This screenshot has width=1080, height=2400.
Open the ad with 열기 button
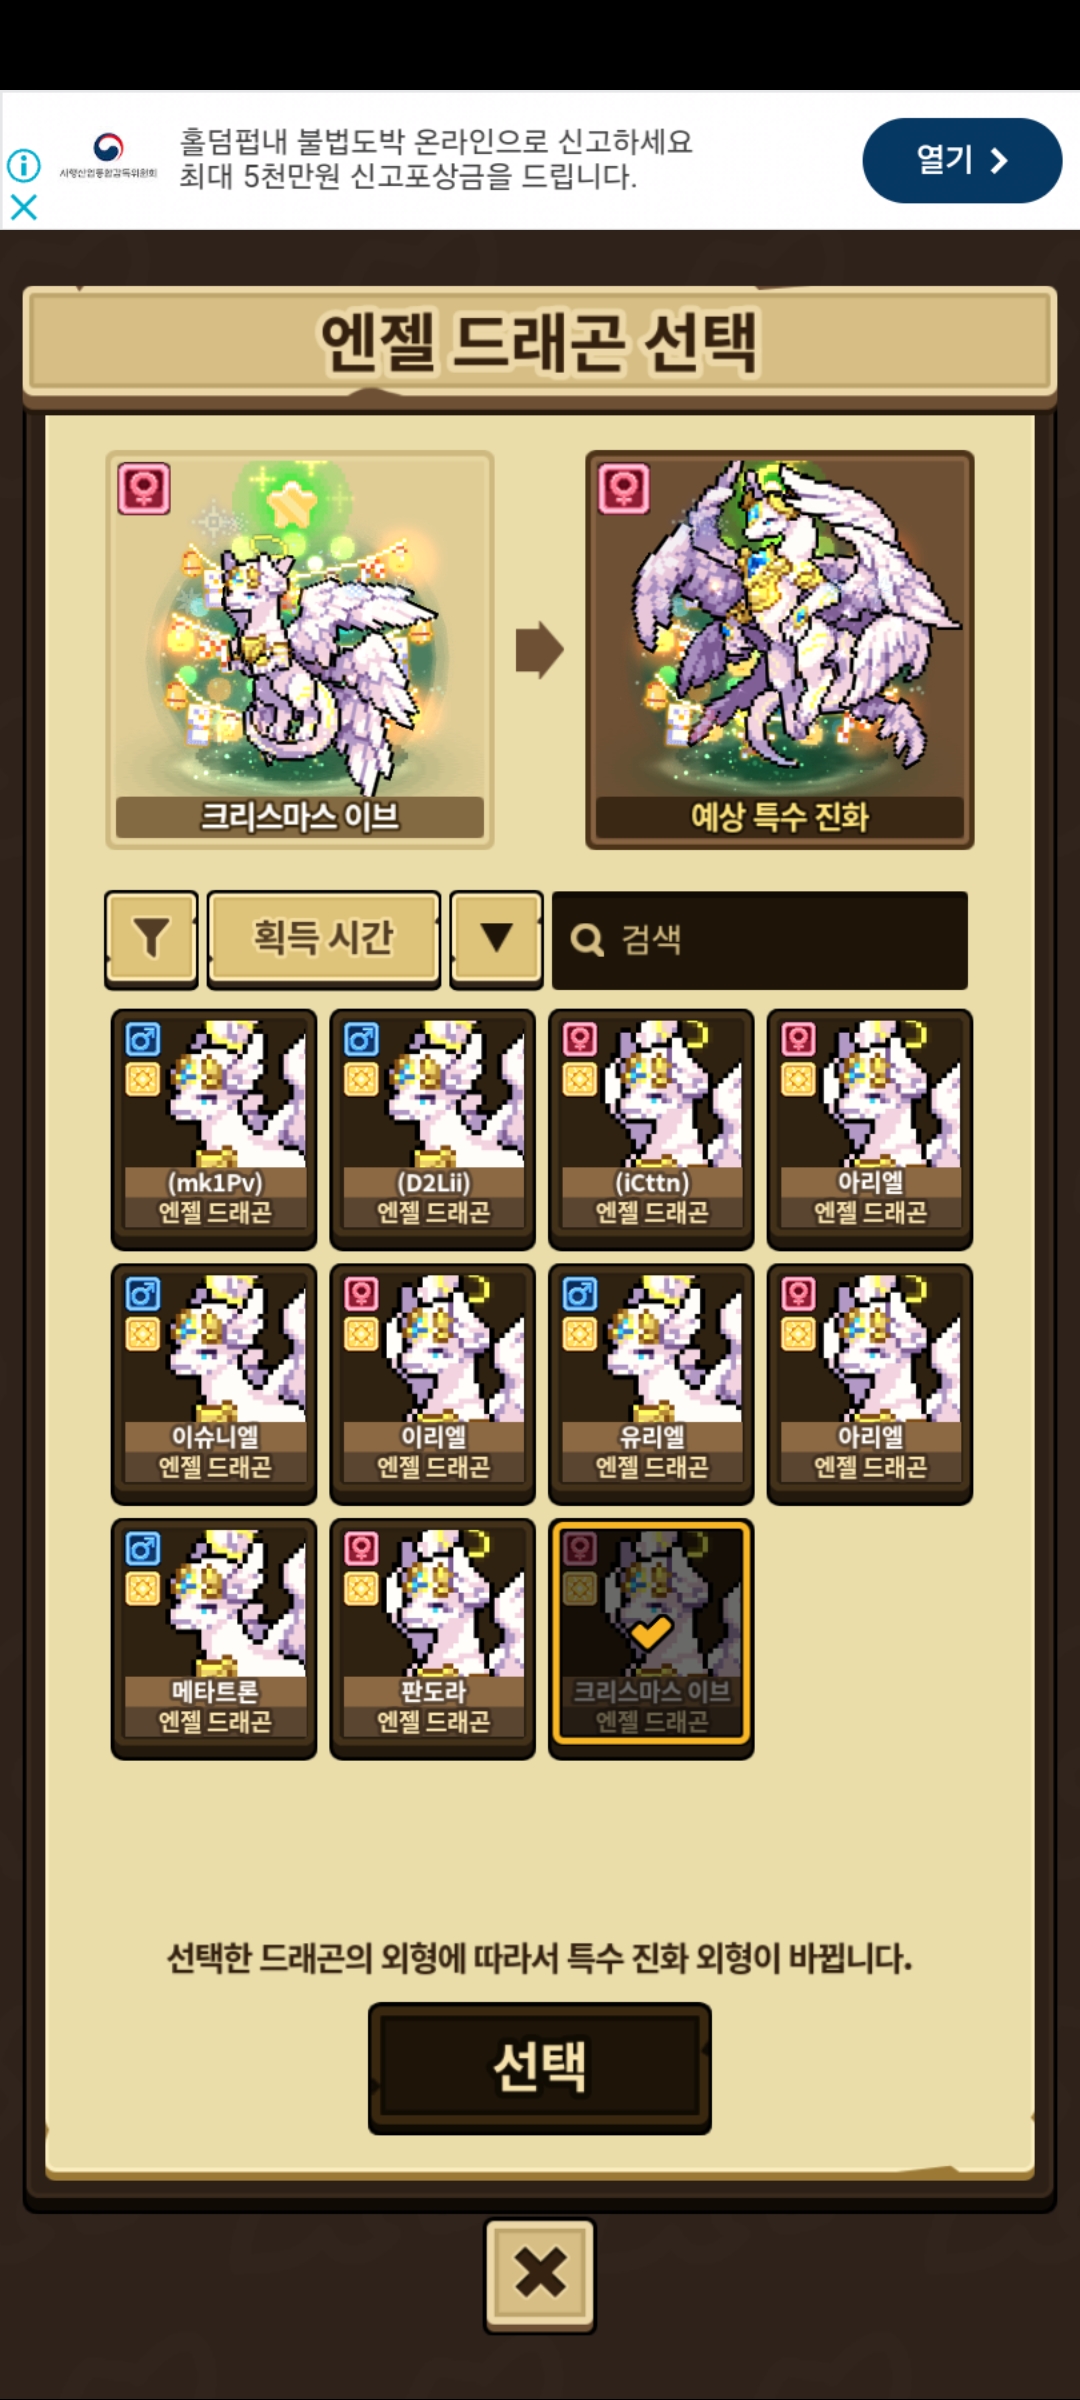click(x=962, y=160)
